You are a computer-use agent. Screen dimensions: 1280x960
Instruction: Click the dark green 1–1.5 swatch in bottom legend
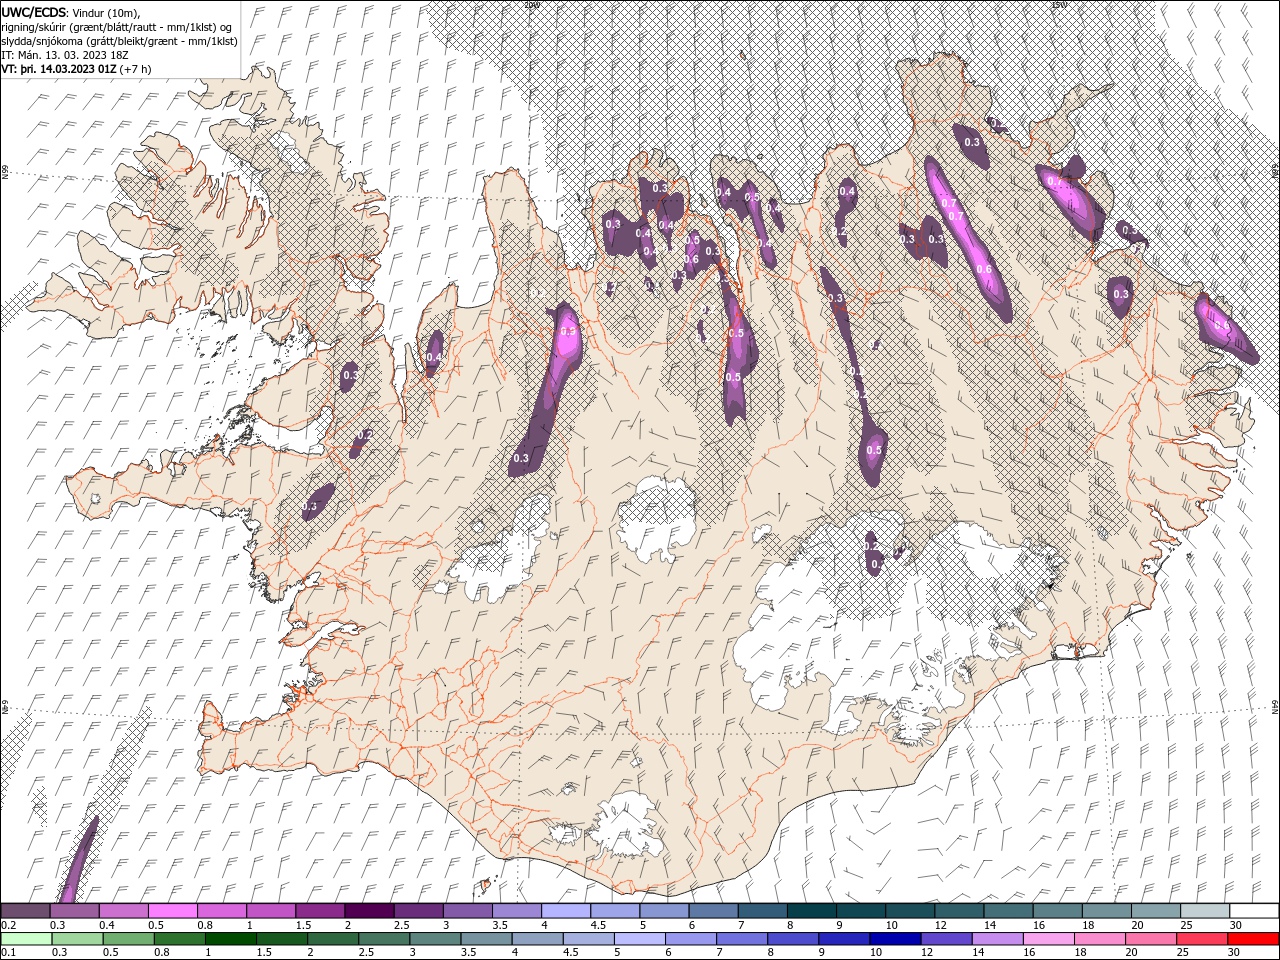click(x=230, y=939)
